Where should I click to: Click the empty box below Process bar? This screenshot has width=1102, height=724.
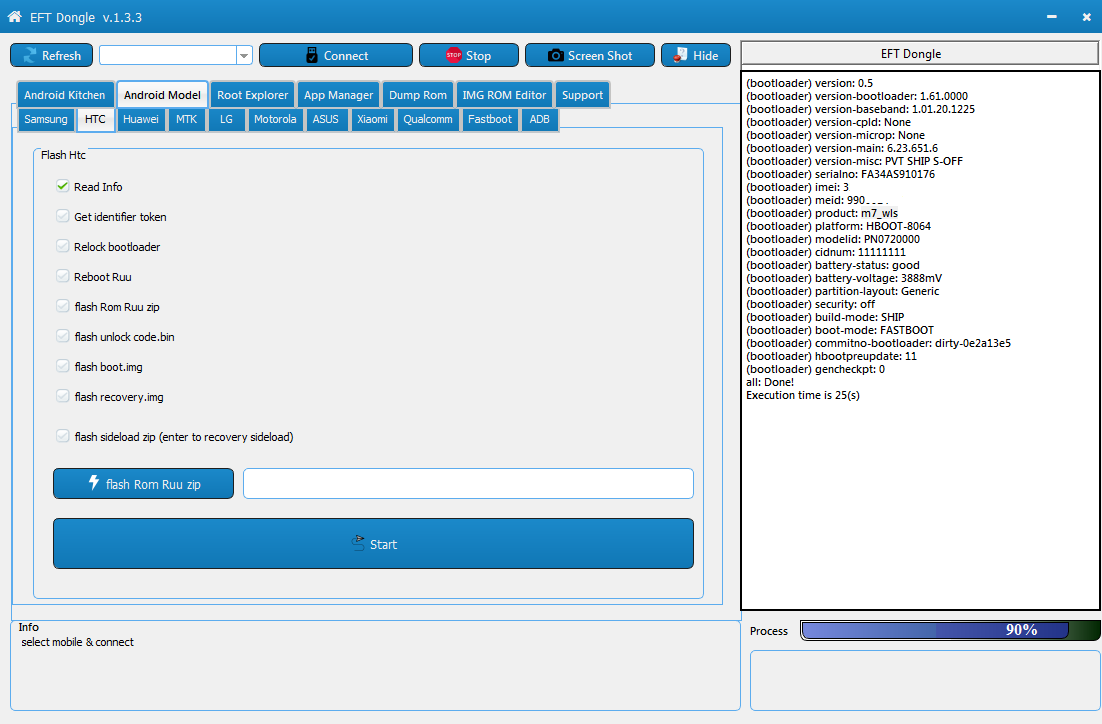[925, 680]
